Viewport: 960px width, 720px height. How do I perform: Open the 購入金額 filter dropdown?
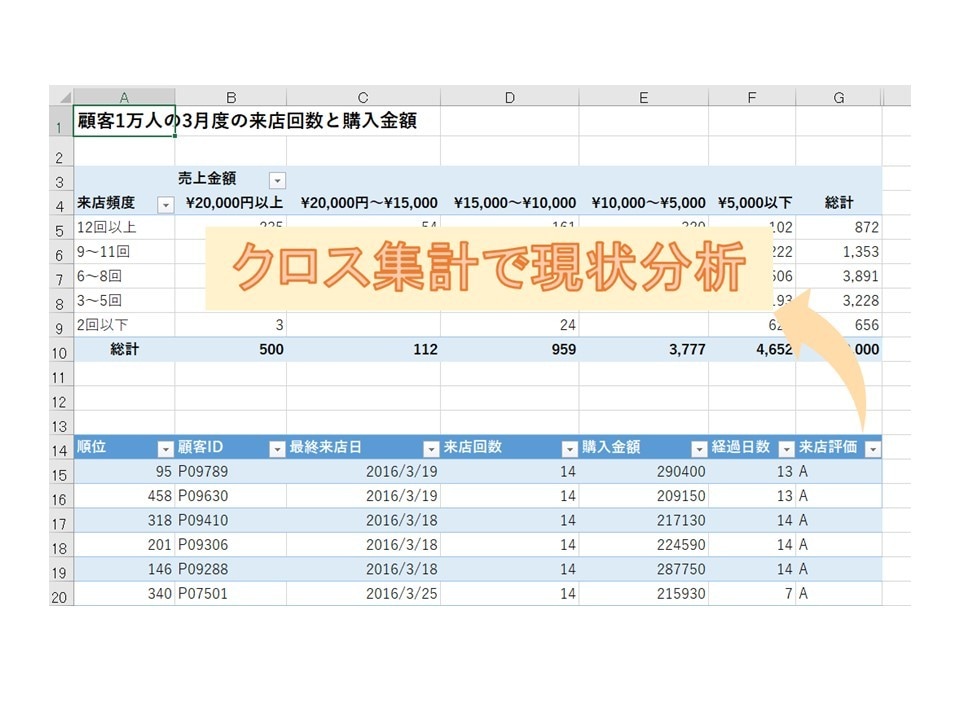coord(699,449)
